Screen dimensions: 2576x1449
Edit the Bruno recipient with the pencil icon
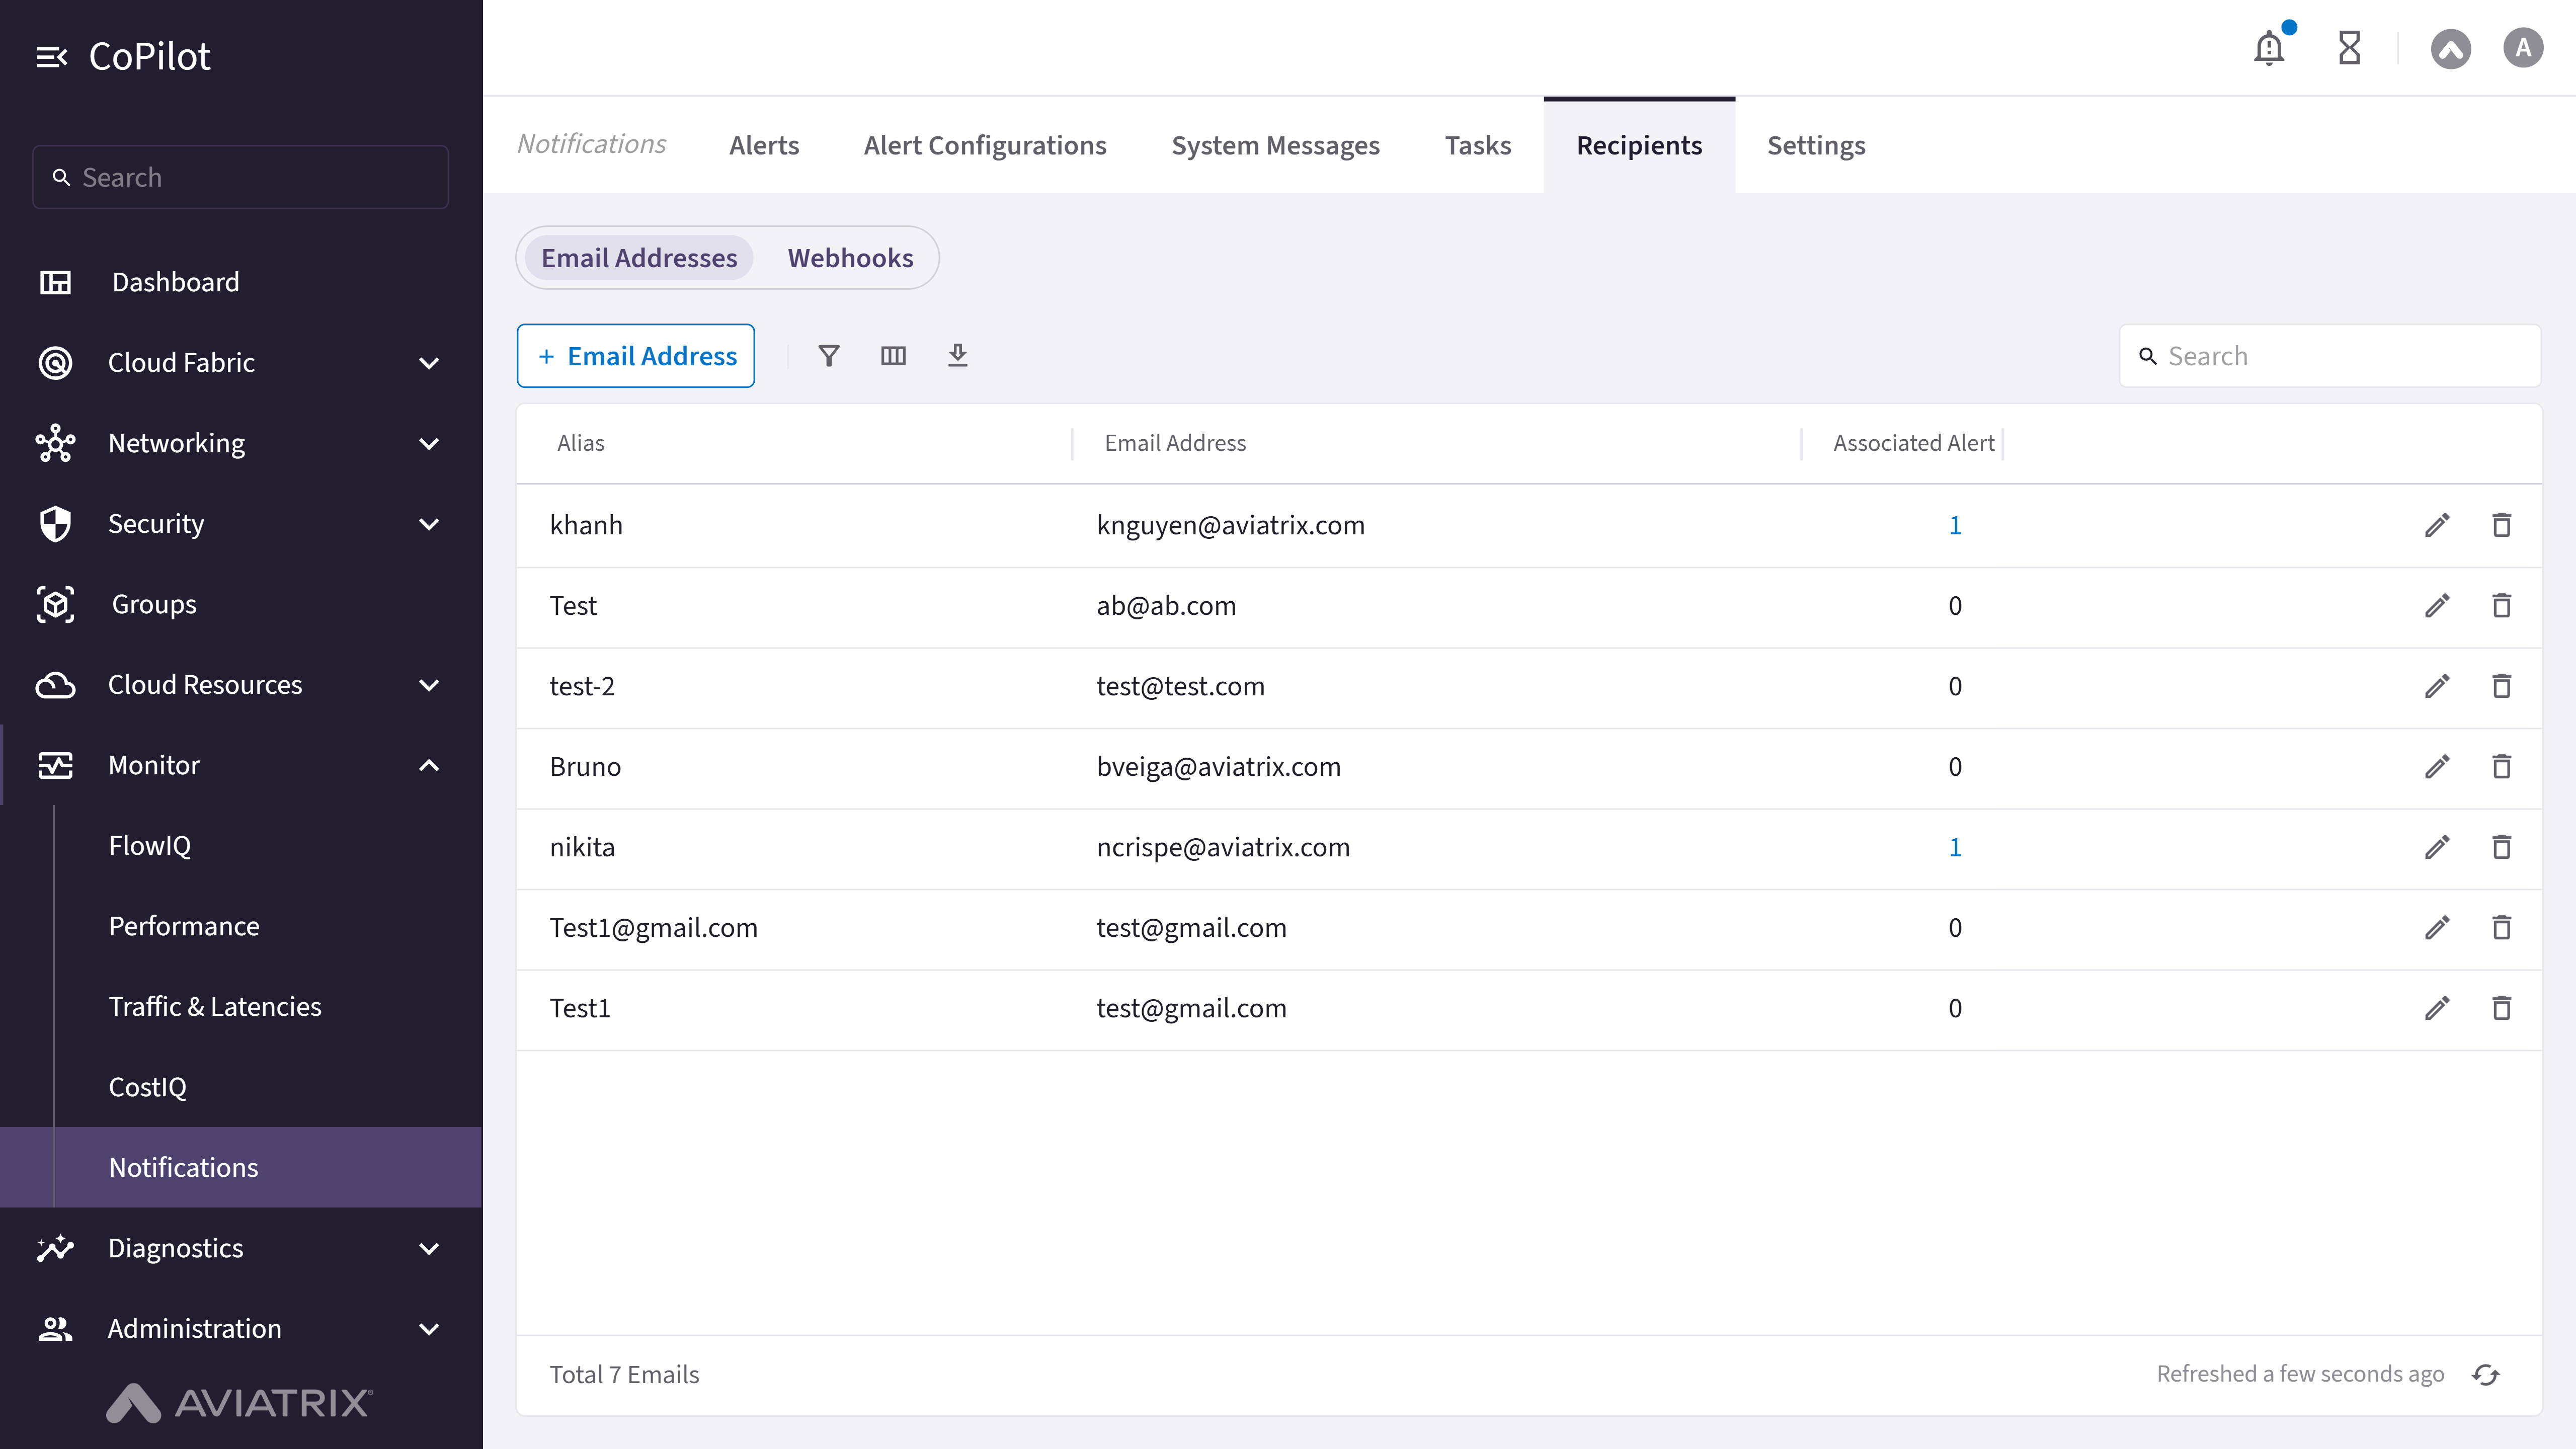click(x=2437, y=767)
